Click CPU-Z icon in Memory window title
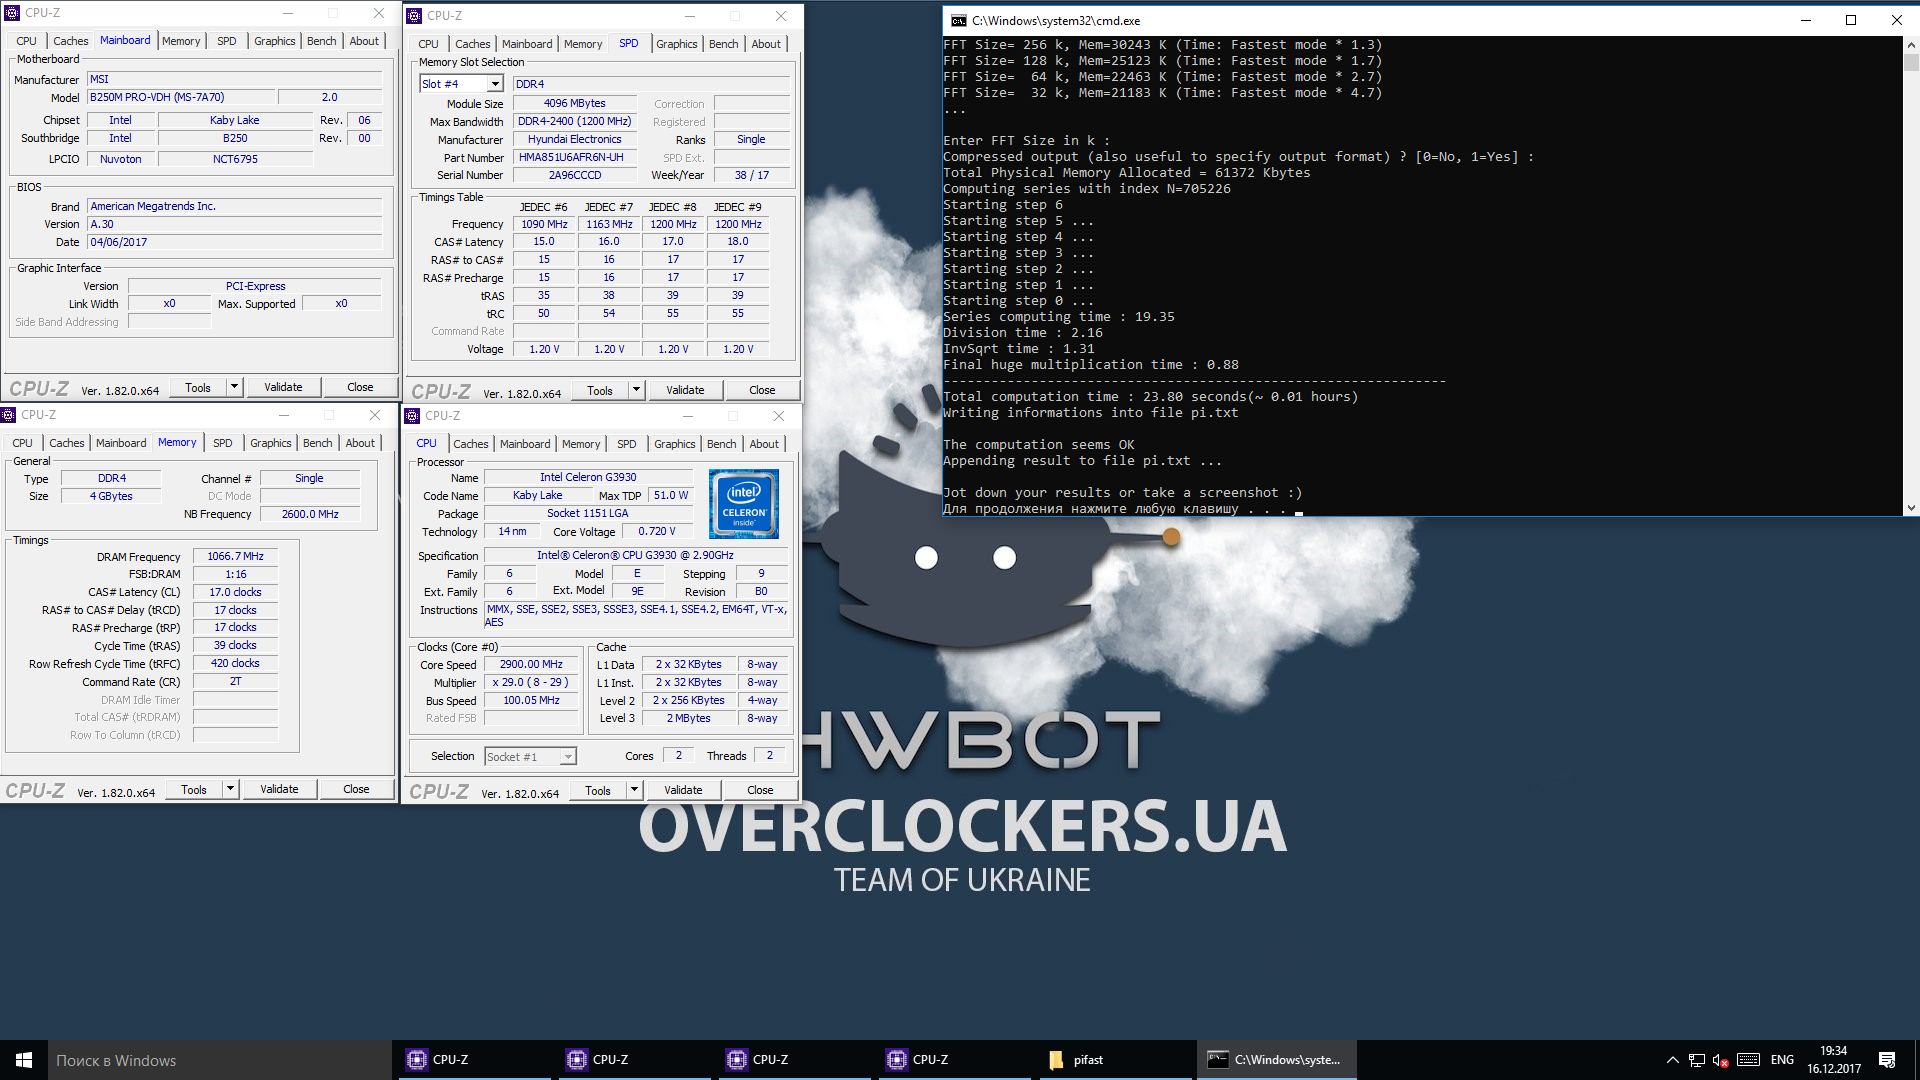Viewport: 1920px width, 1080px height. click(x=9, y=415)
